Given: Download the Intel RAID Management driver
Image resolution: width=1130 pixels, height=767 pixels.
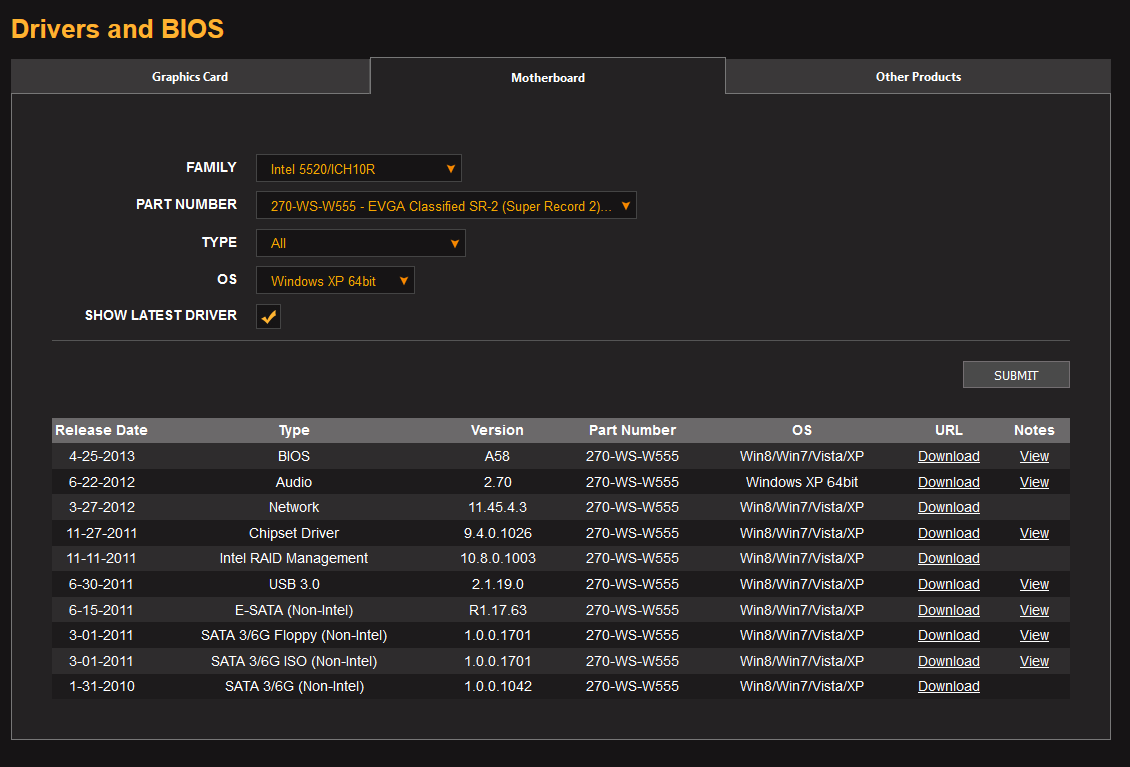Looking at the screenshot, I should 948,559.
